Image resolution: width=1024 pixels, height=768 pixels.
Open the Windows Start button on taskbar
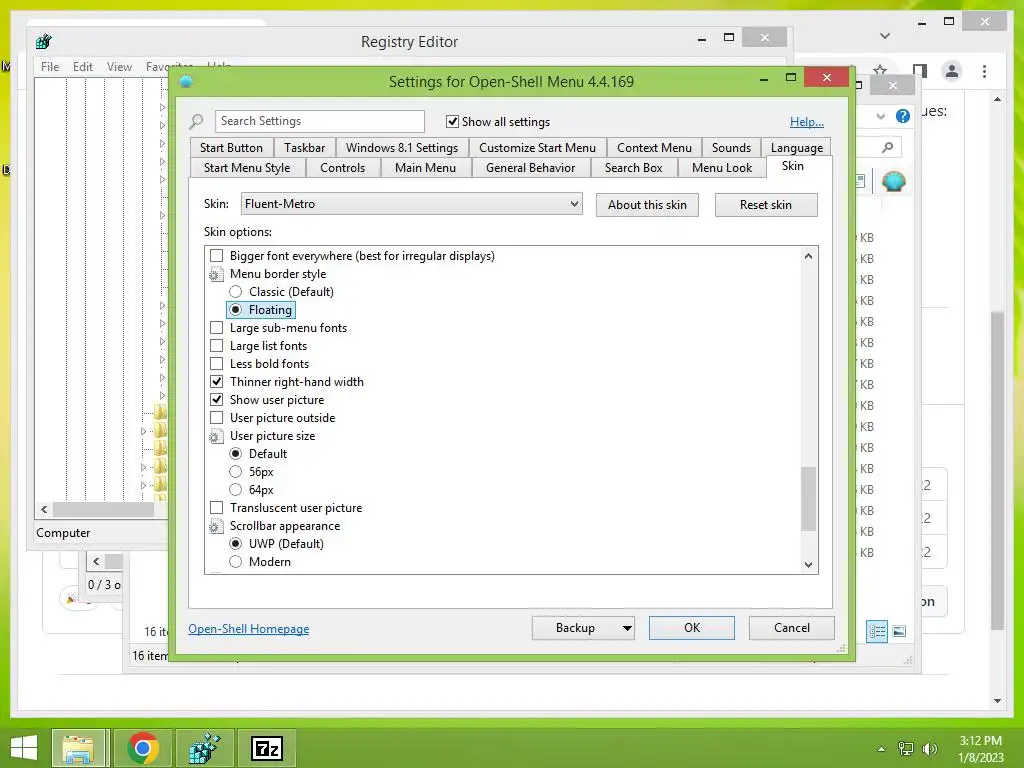[x=24, y=748]
